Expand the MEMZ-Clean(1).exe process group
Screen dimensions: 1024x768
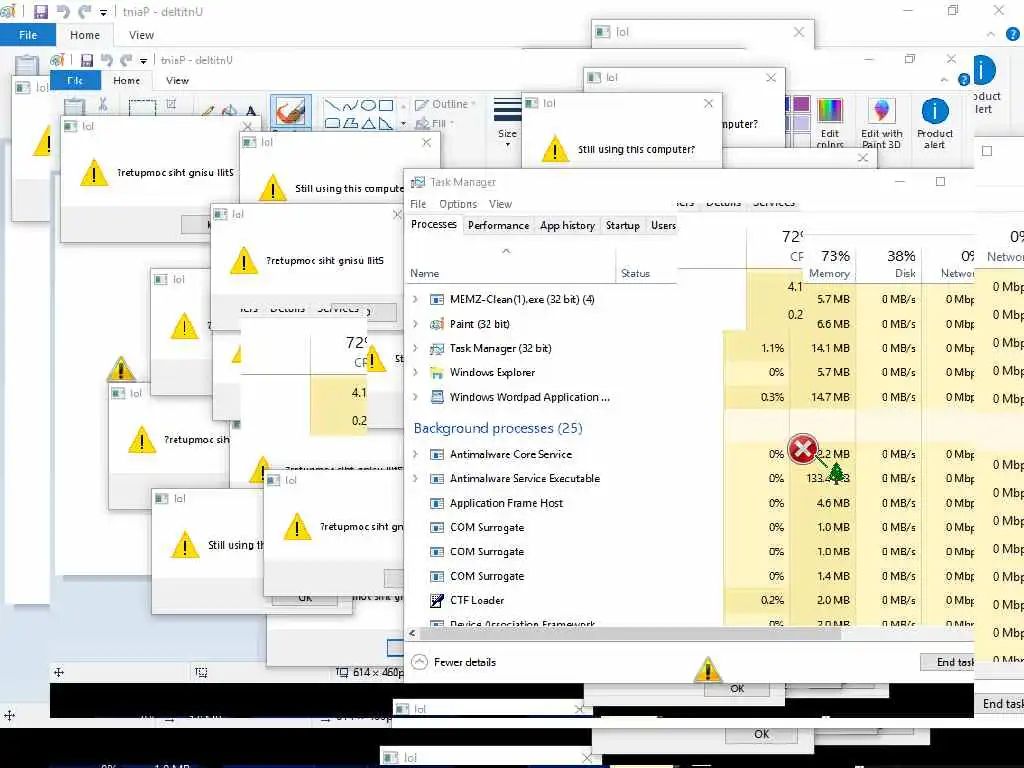click(415, 299)
